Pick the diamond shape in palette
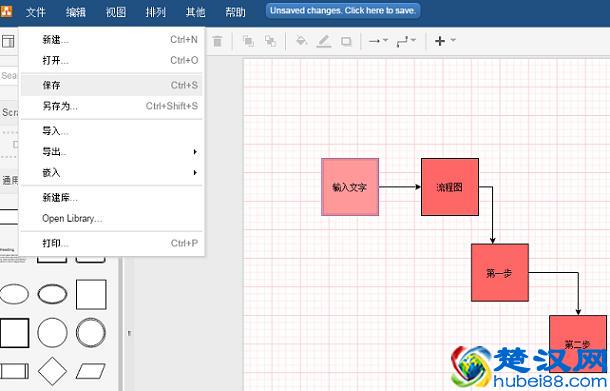Screen dimensions: 610x391 tap(52, 371)
